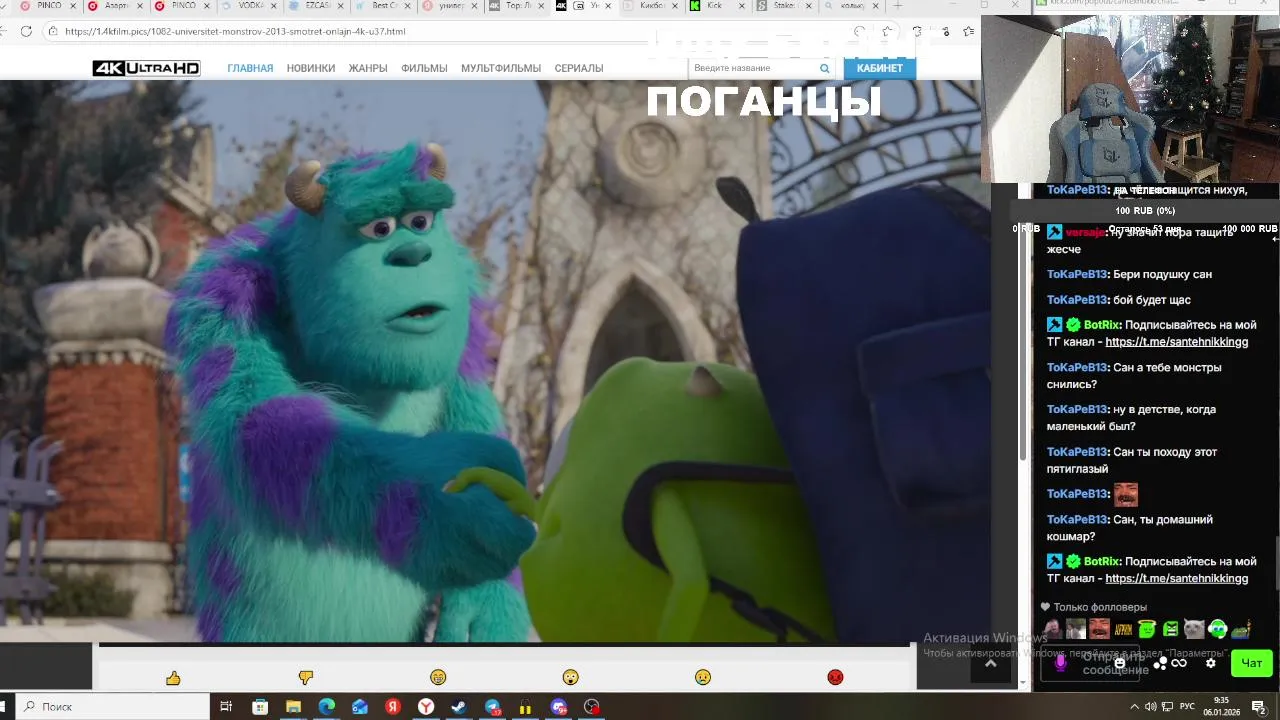
Task: Insert the green halo emote from quick row
Action: (1147, 629)
